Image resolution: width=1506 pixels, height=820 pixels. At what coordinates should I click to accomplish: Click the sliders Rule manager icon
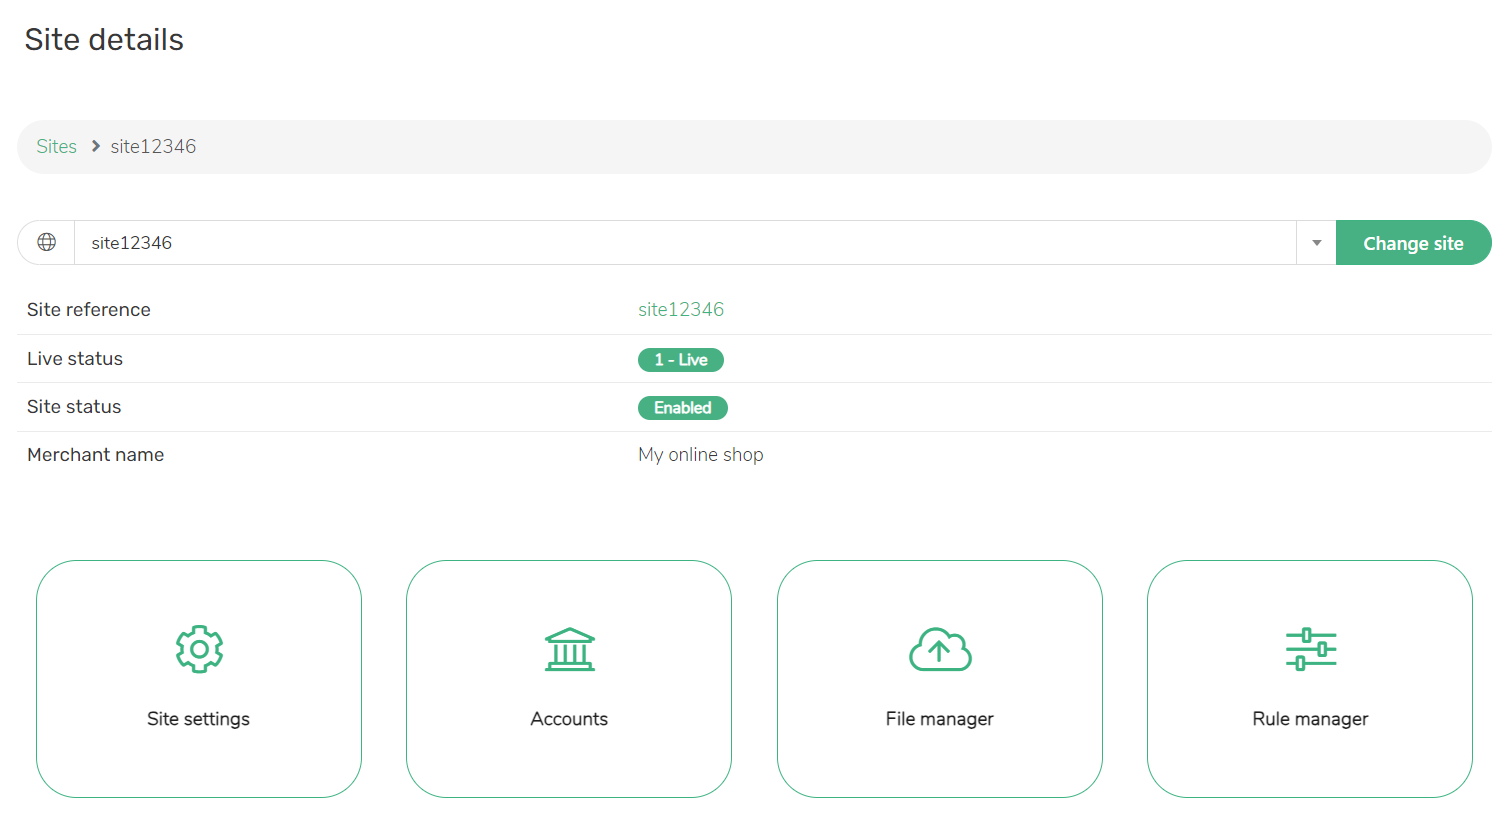1311,649
